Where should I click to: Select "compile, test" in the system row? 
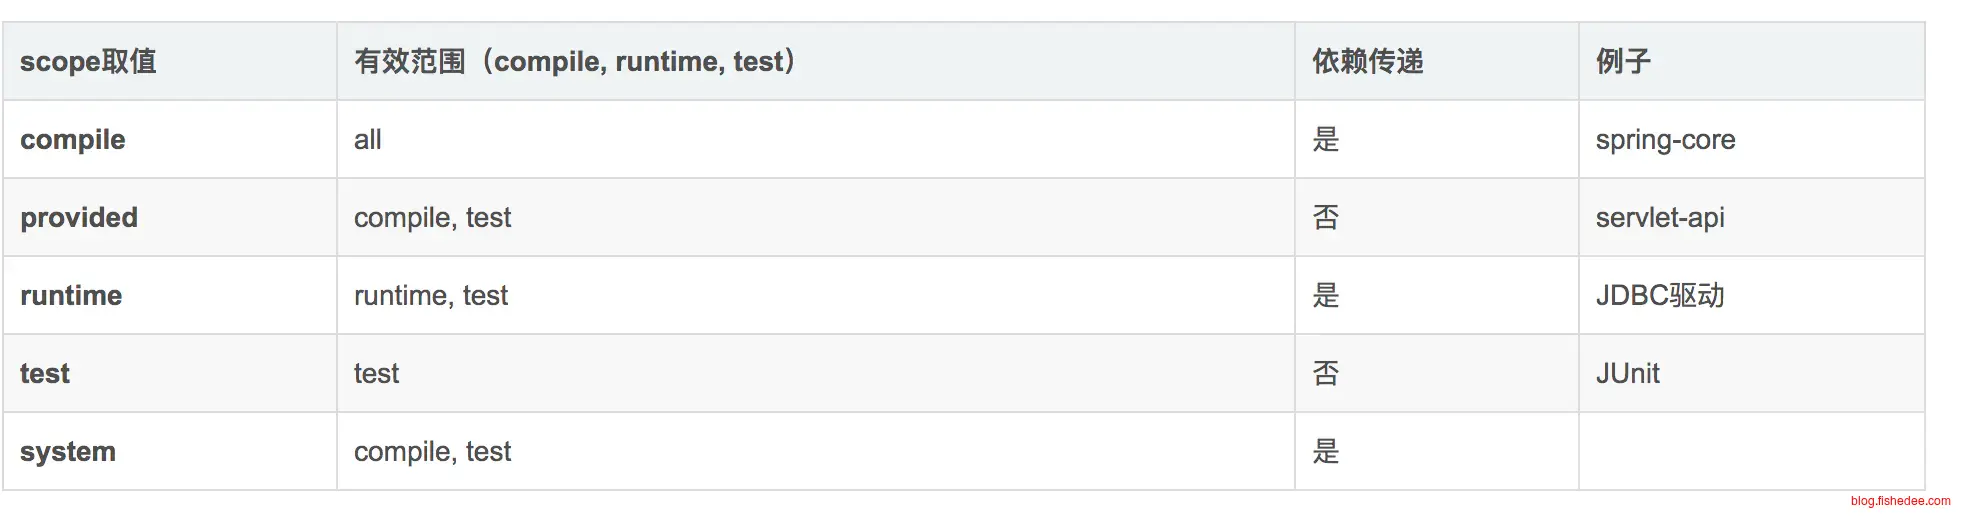(432, 452)
